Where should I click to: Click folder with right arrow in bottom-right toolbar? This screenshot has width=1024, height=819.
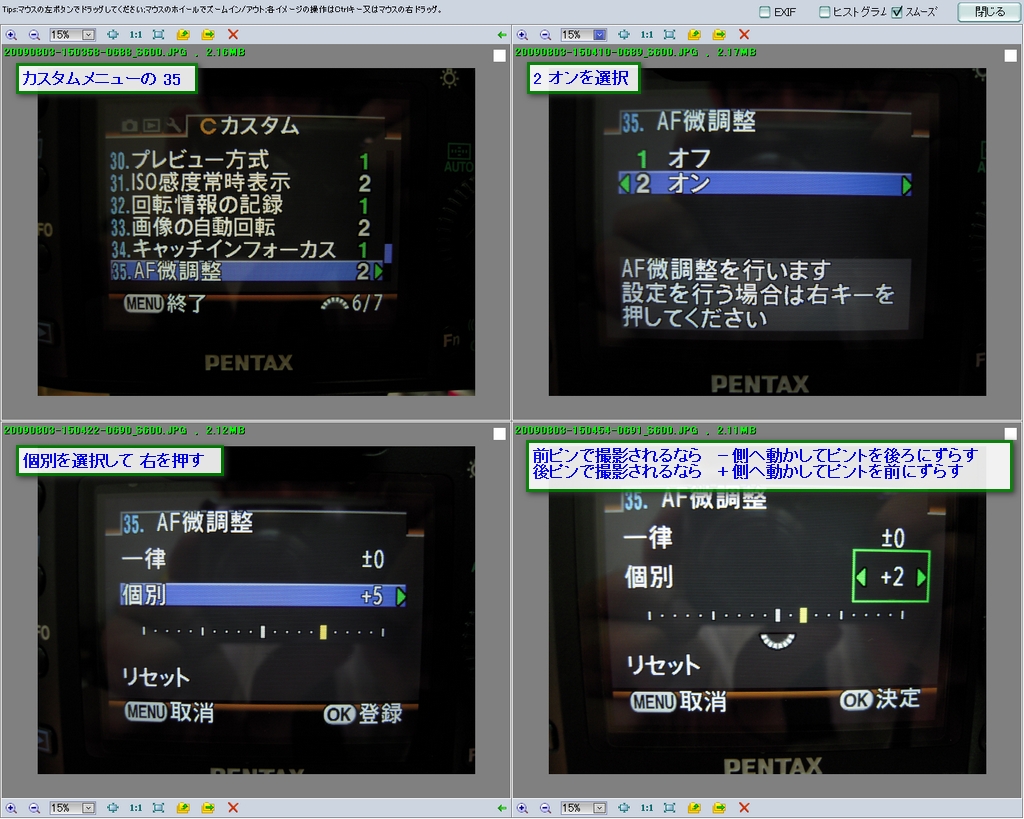(719, 808)
